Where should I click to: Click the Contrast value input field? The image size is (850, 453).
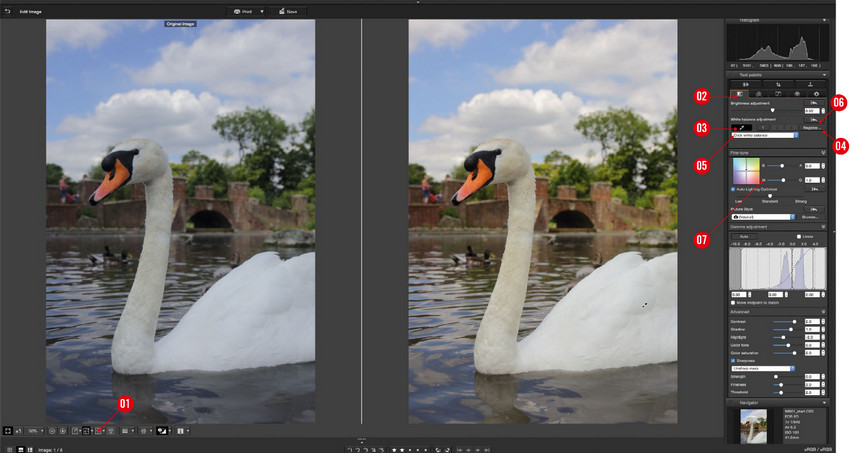(x=812, y=322)
